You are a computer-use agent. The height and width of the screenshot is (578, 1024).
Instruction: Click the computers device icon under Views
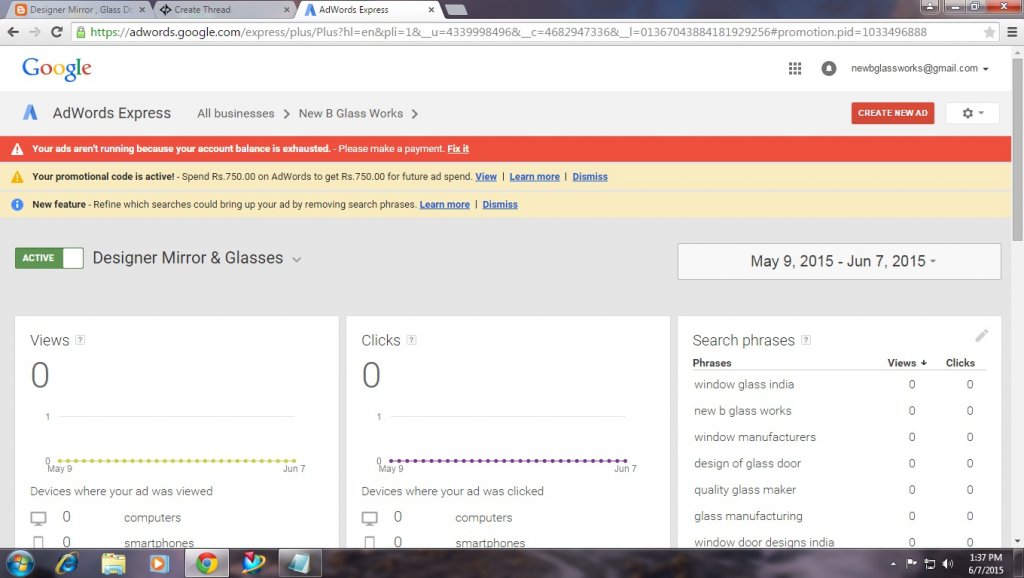[39, 519]
